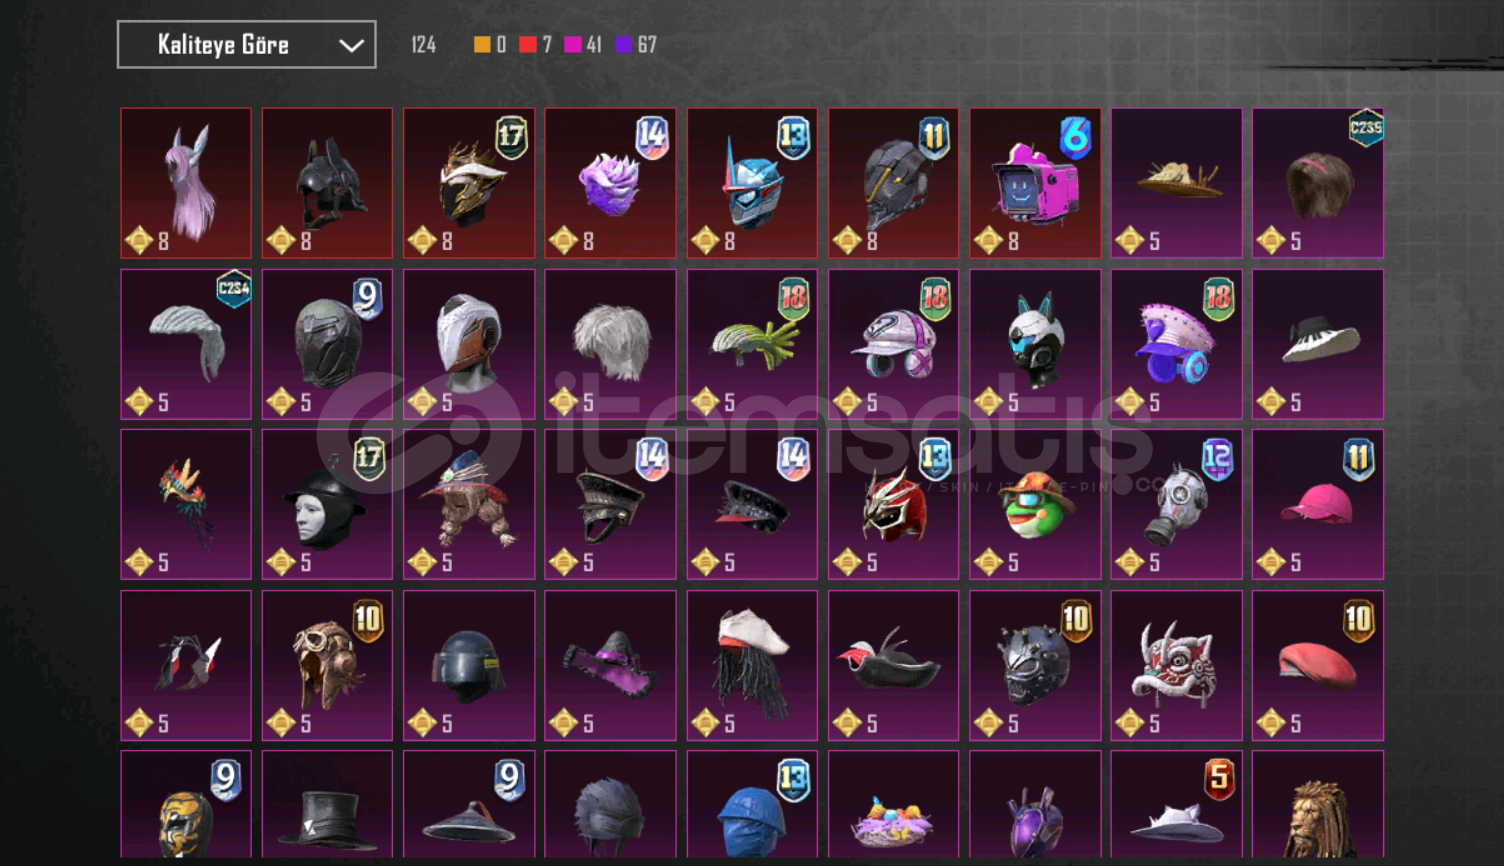Image resolution: width=1504 pixels, height=866 pixels.
Task: Select the pink TV-head helmet with badge 6
Action: tap(1035, 183)
